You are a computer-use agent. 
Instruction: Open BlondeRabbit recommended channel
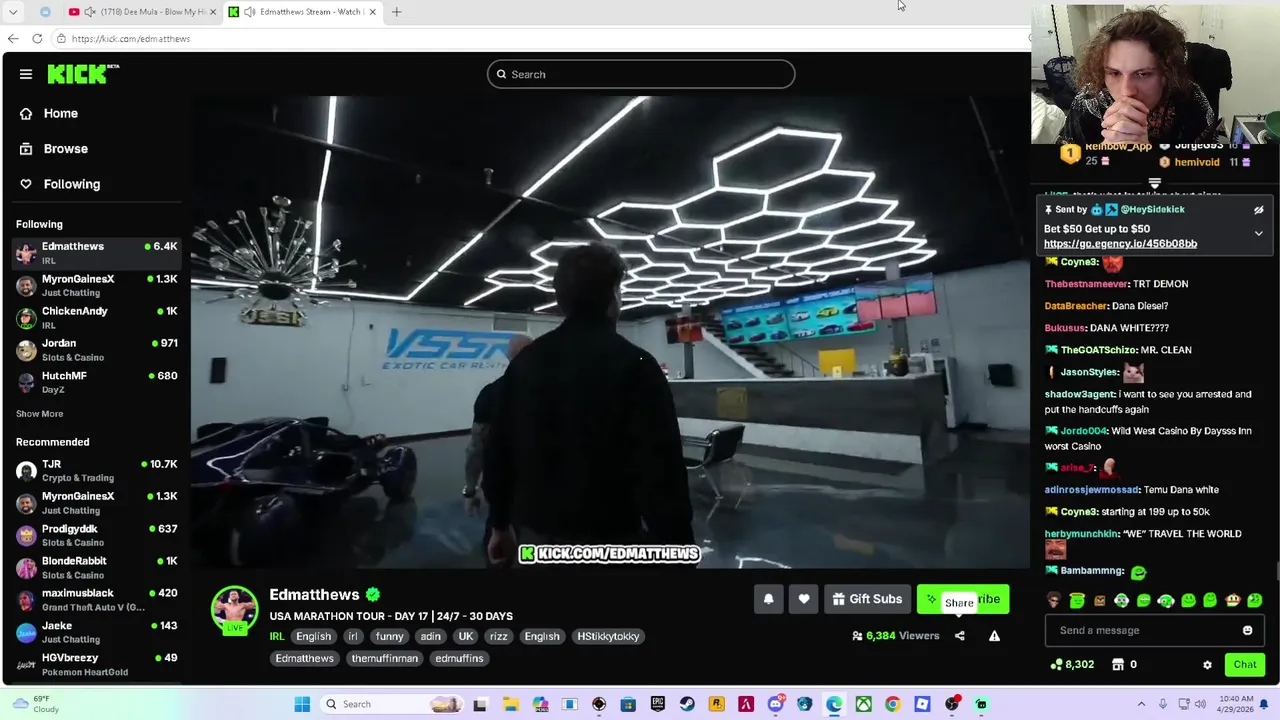(97, 567)
